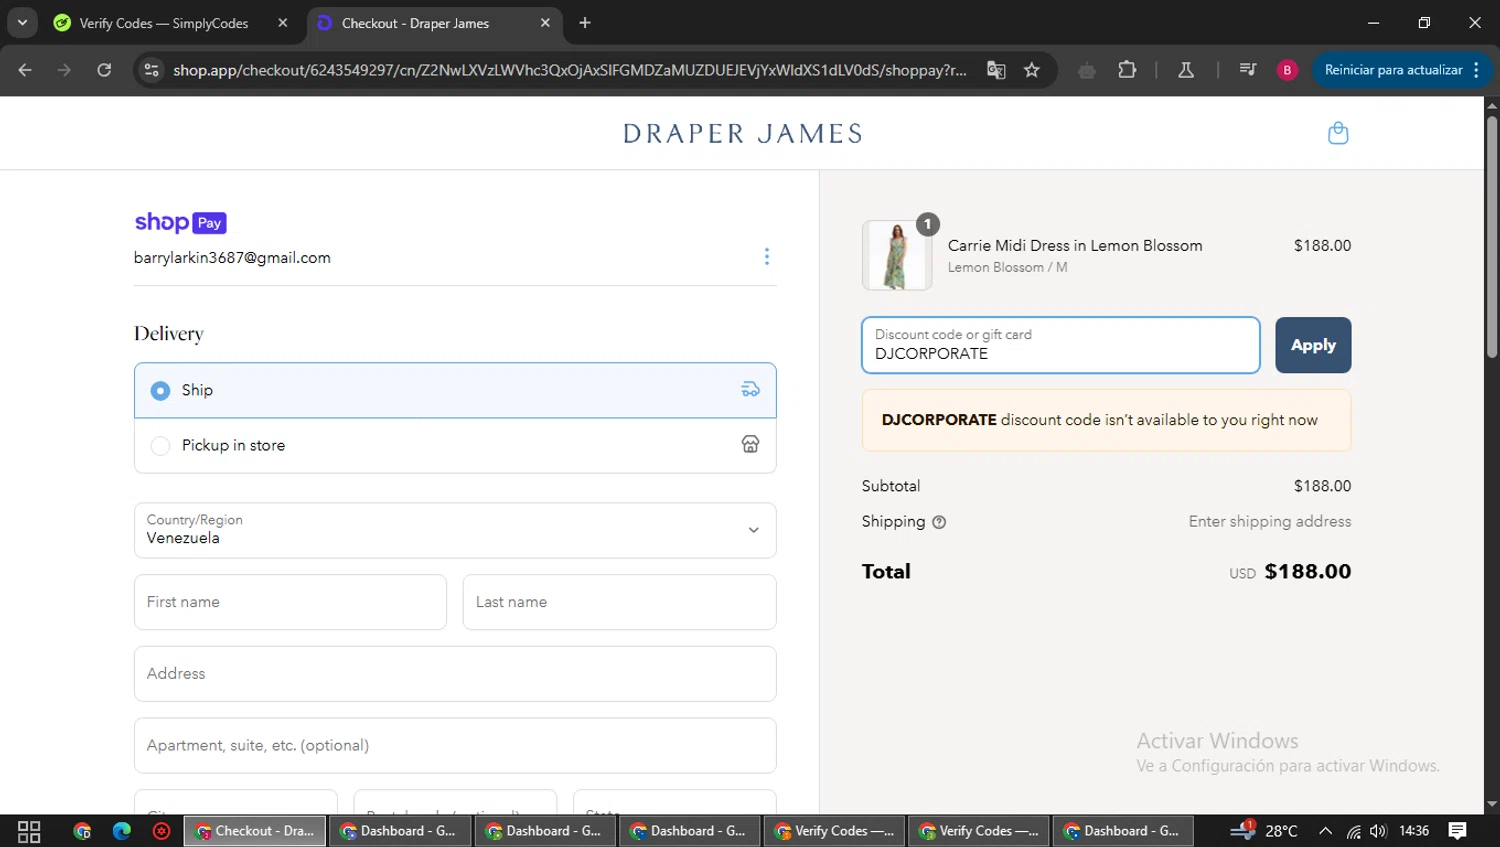Open Checkout - Dra... taskbar window
The width and height of the screenshot is (1500, 847).
(255, 831)
